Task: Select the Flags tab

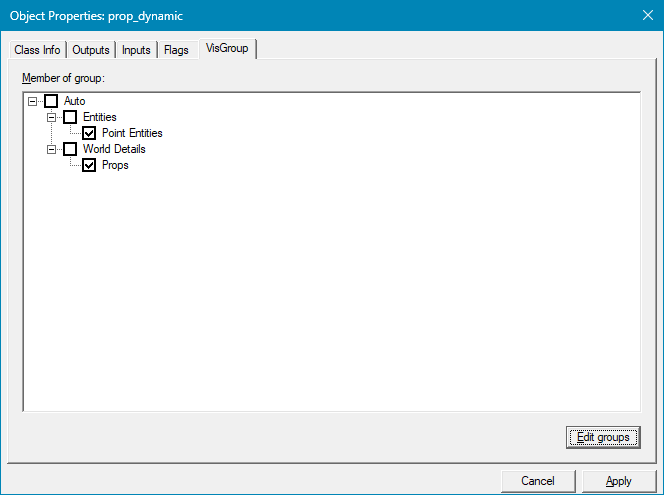Action: point(176,50)
